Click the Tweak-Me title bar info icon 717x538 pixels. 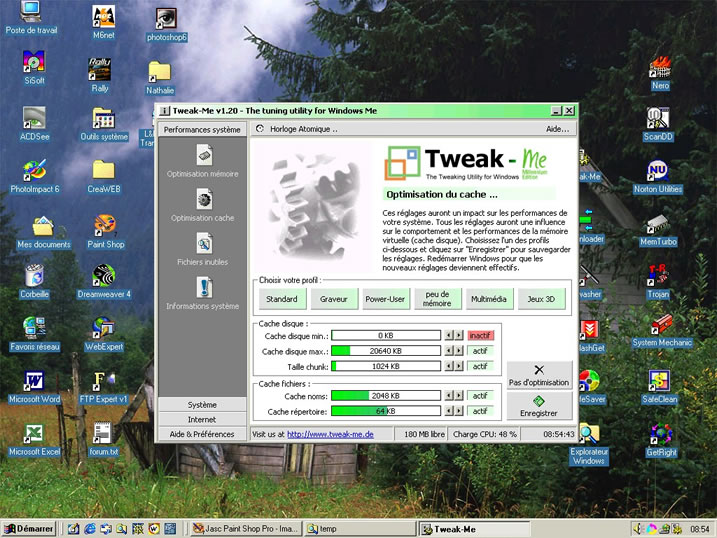[x=165, y=111]
